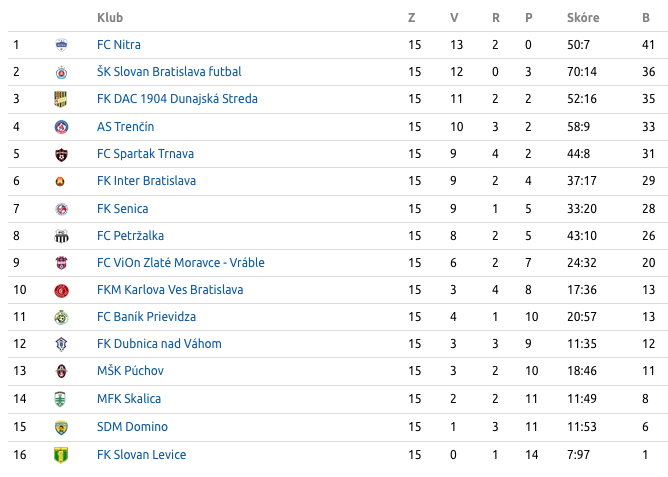
Task: Open FC ViOn Zlaté Moravce - Vráble link
Action: (180, 263)
